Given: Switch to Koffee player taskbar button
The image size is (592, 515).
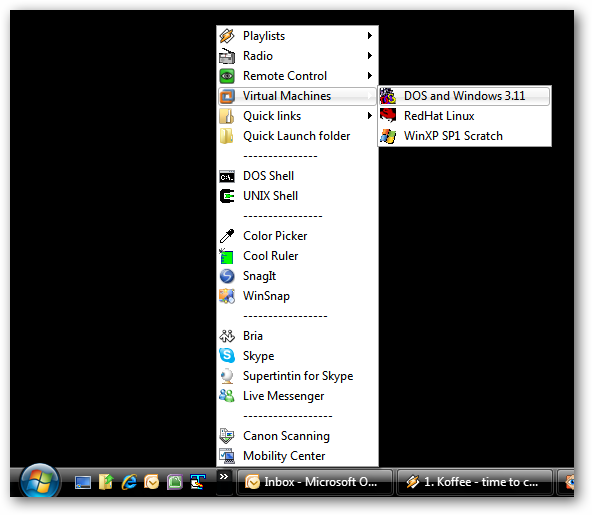Looking at the screenshot, I should pos(475,482).
